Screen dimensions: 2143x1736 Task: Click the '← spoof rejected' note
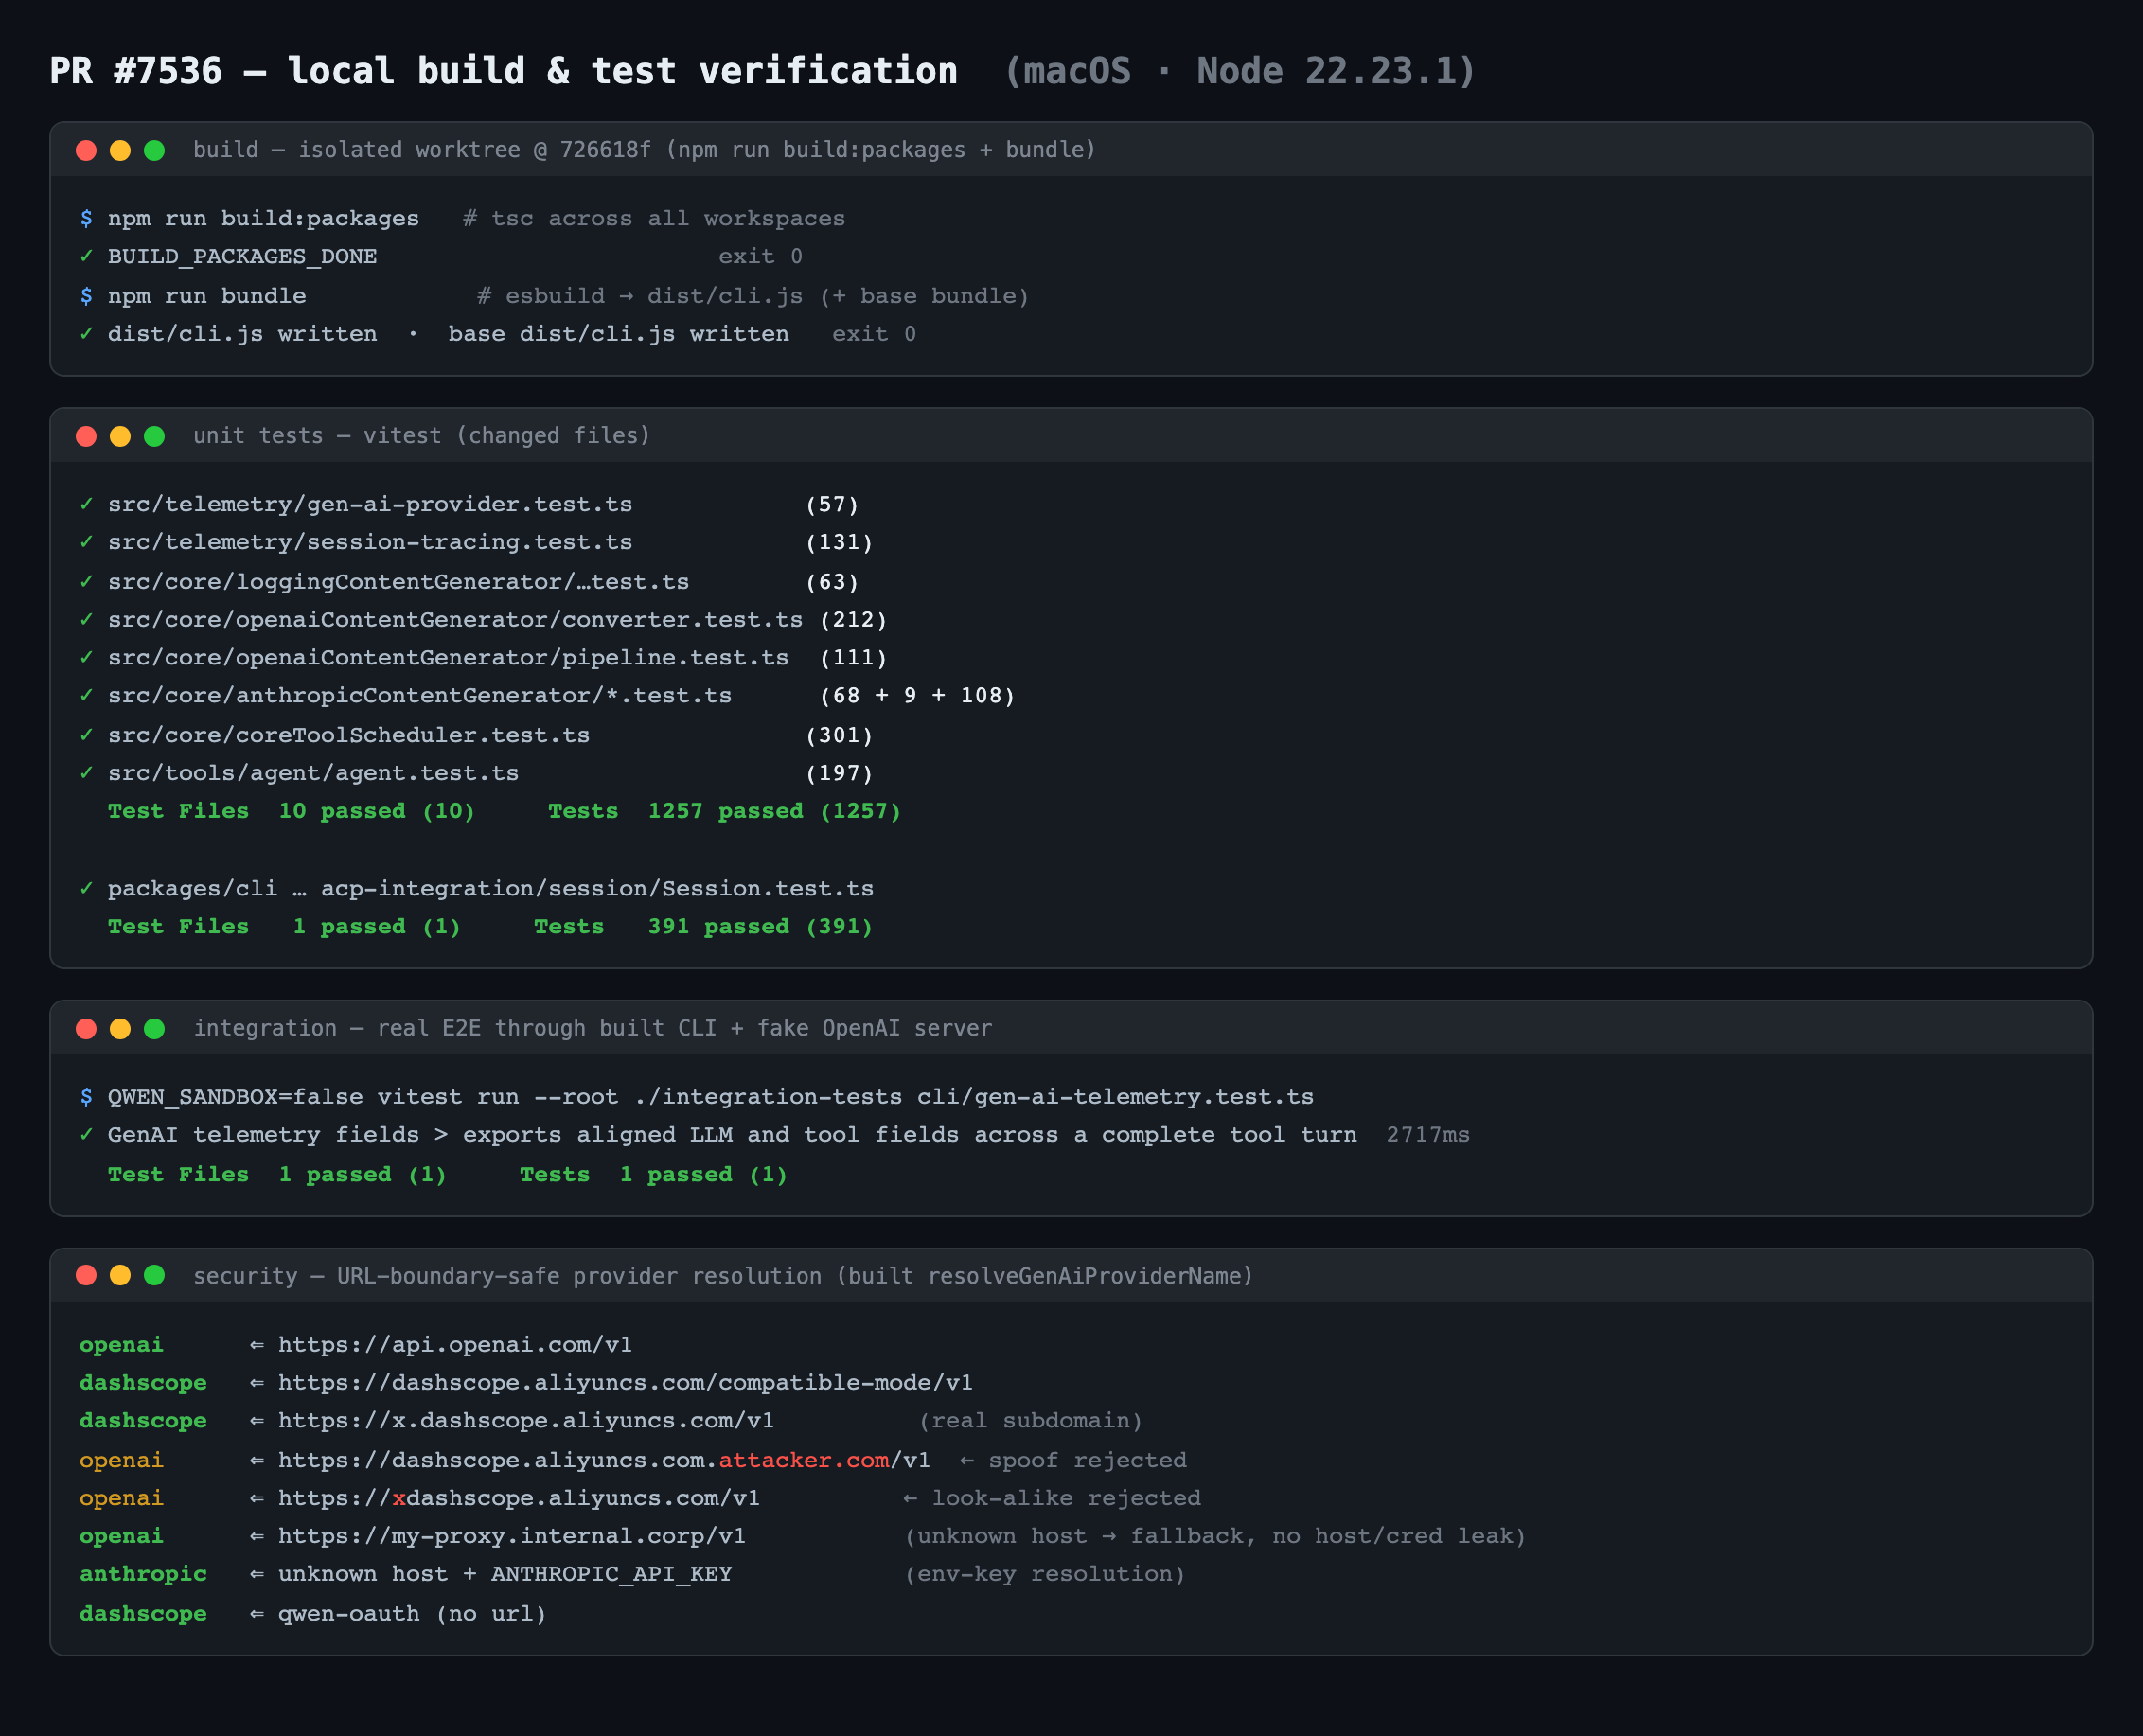pyautogui.click(x=1073, y=1461)
